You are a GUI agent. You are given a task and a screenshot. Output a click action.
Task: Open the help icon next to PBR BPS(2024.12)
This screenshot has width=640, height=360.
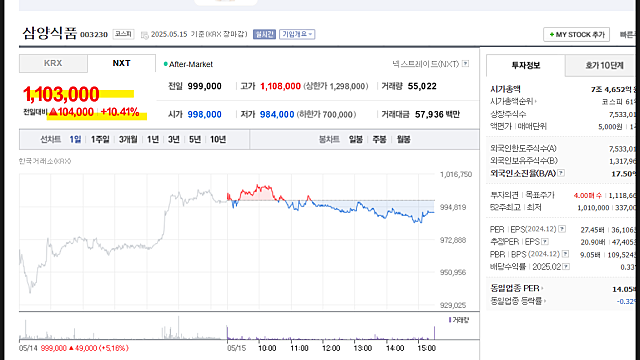click(x=565, y=254)
